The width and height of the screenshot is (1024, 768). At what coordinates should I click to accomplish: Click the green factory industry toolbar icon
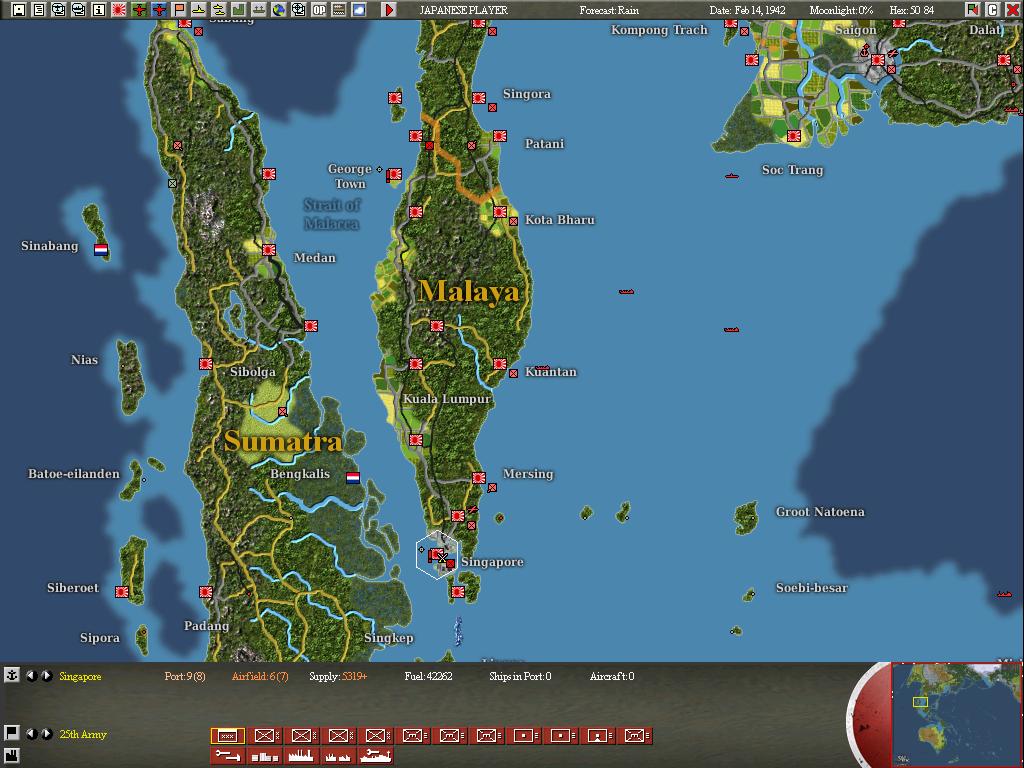coord(238,9)
